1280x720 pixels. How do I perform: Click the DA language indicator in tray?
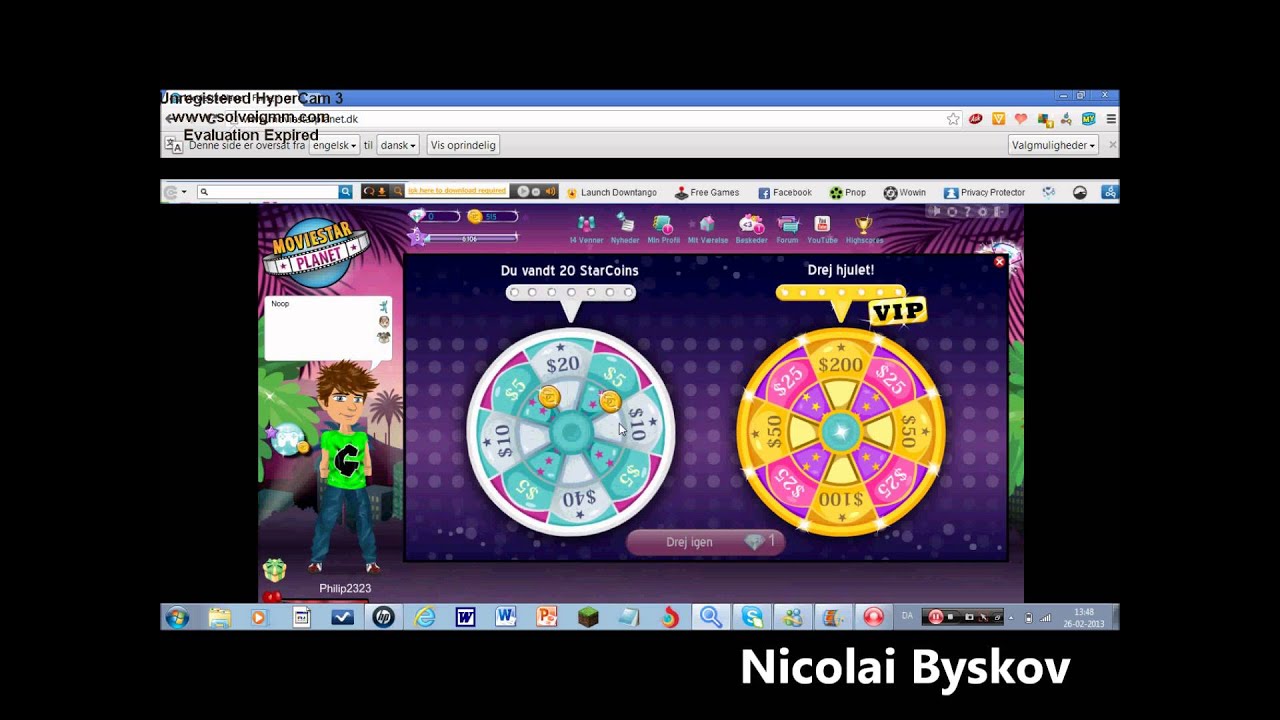[x=907, y=616]
